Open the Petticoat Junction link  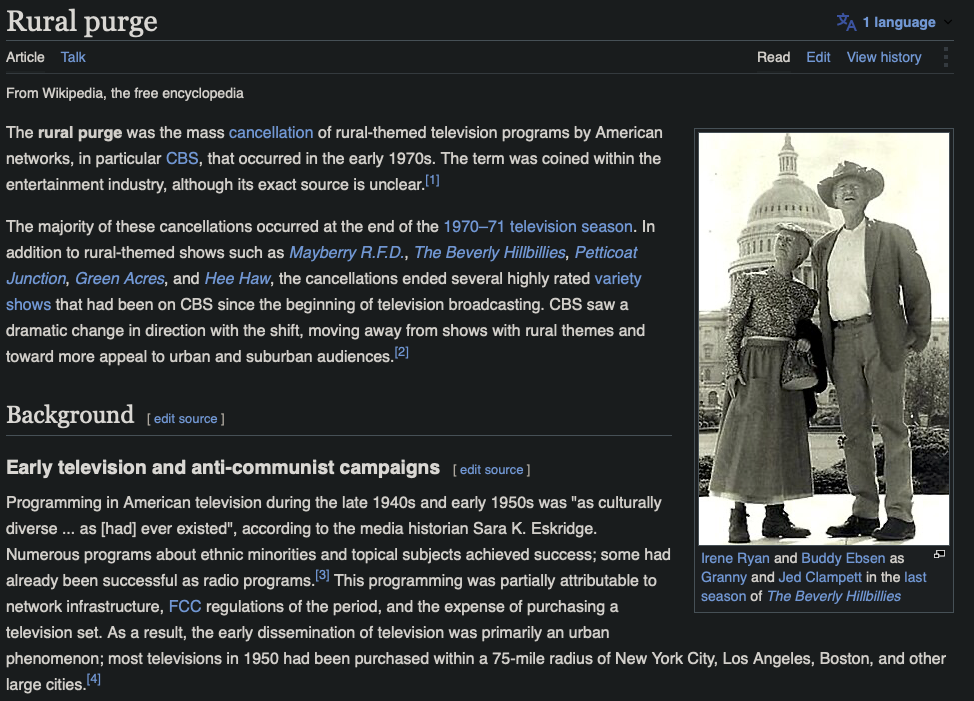coord(606,253)
